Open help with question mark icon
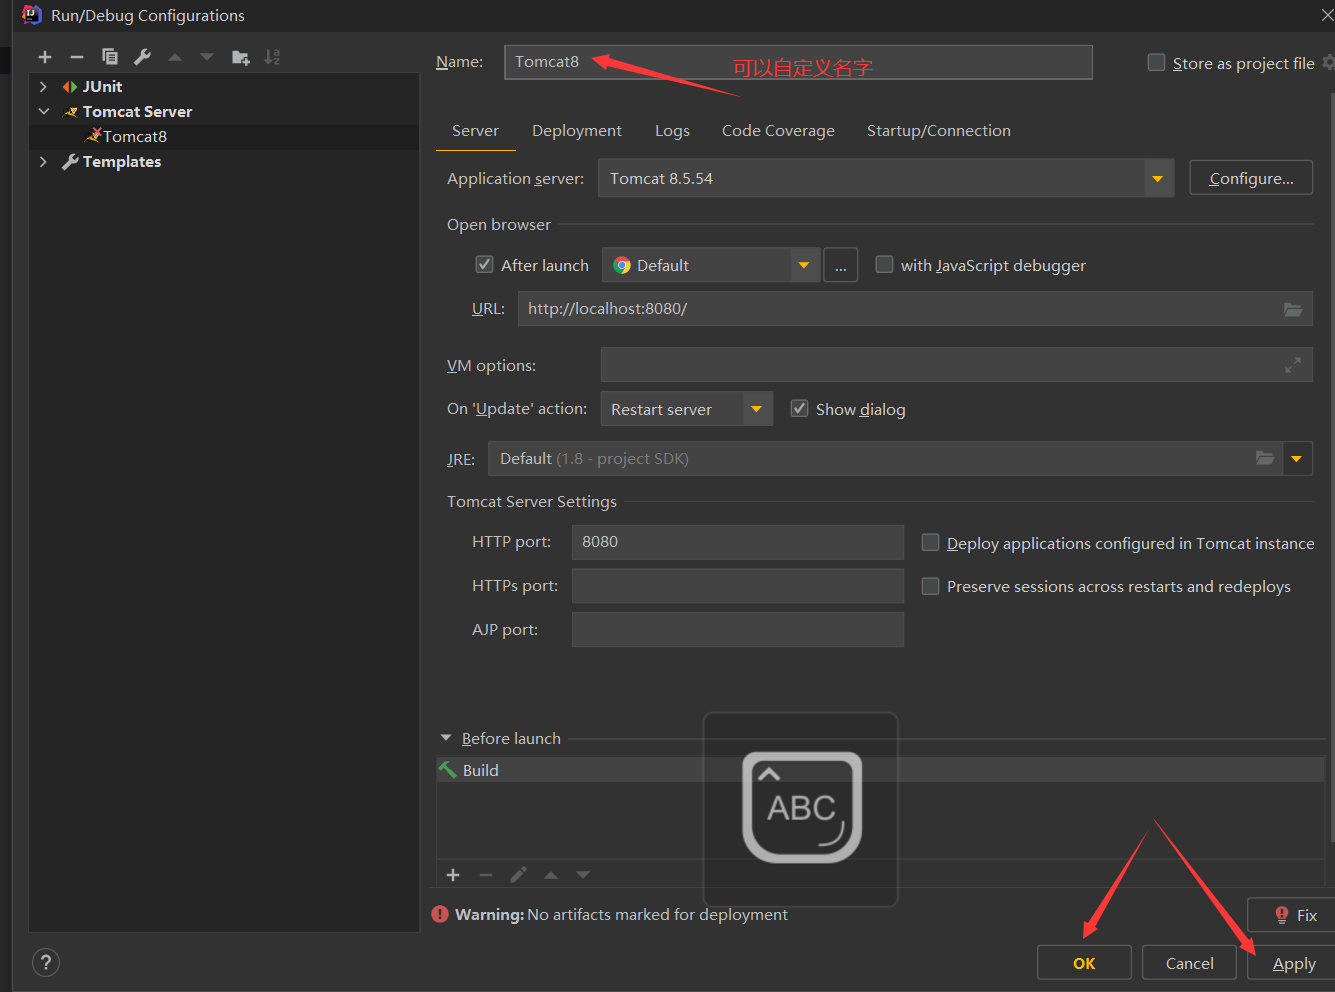The width and height of the screenshot is (1335, 992). pos(46,963)
